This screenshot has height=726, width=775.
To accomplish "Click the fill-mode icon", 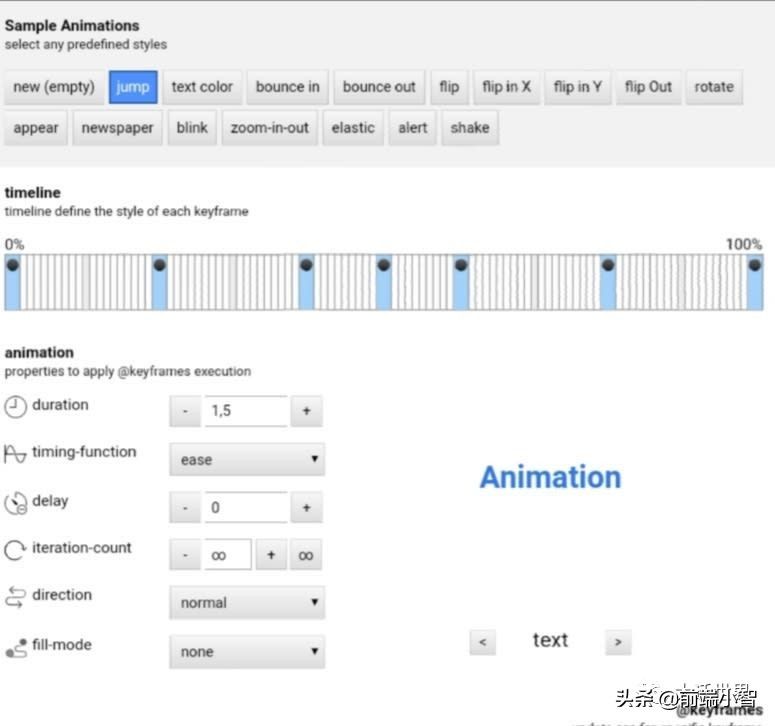I will 16,647.
